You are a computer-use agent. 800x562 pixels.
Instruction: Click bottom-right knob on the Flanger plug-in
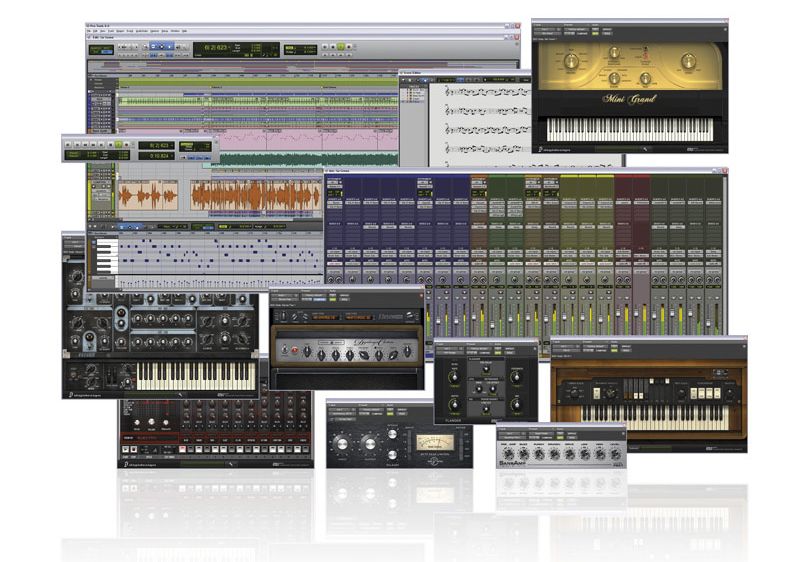pyautogui.click(x=516, y=404)
